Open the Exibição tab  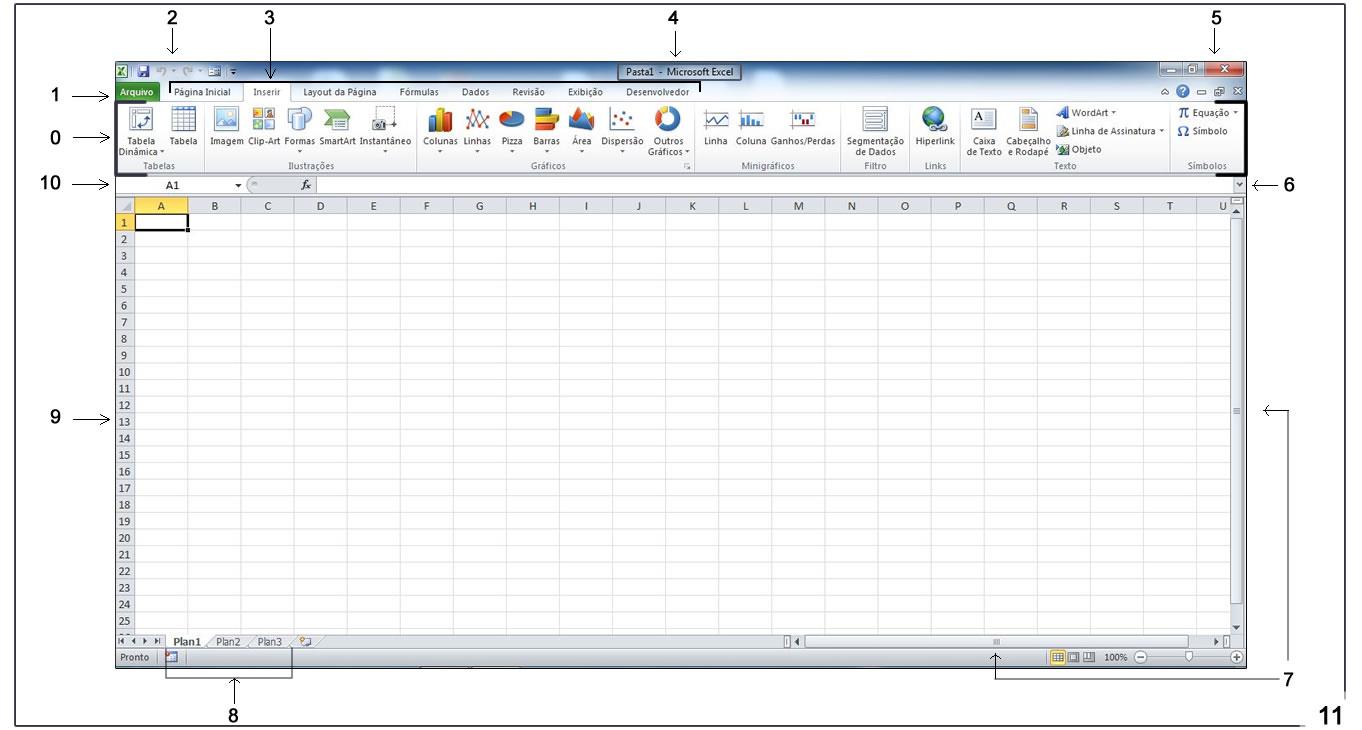point(586,92)
